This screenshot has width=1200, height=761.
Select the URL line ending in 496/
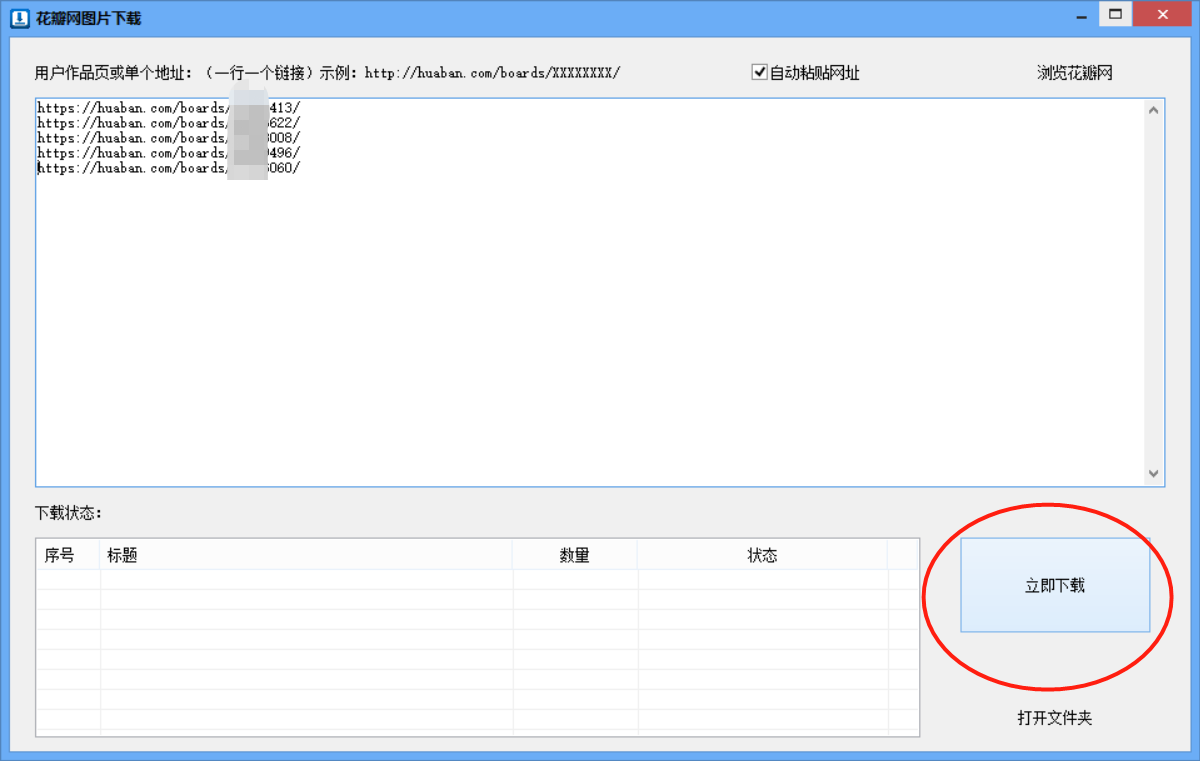168,153
